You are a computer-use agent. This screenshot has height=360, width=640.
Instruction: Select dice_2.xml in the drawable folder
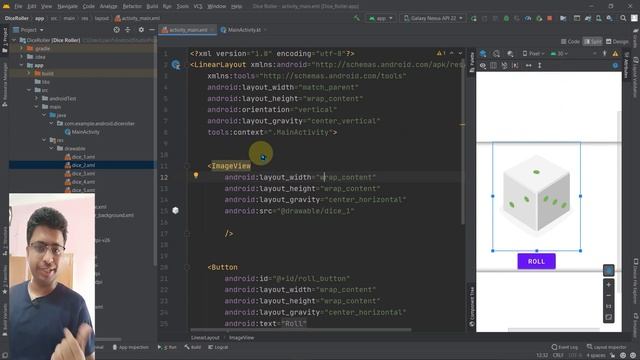click(x=83, y=165)
